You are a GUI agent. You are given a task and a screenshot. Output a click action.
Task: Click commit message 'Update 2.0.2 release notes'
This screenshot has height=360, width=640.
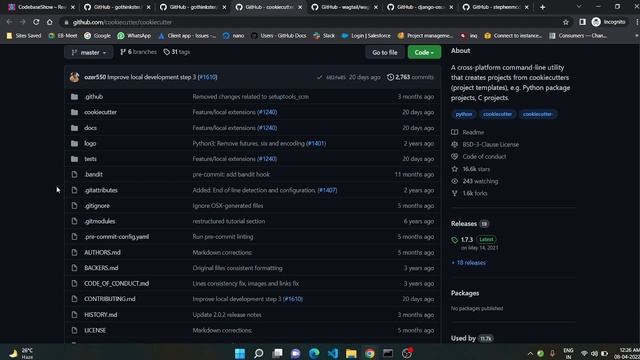[x=227, y=315]
